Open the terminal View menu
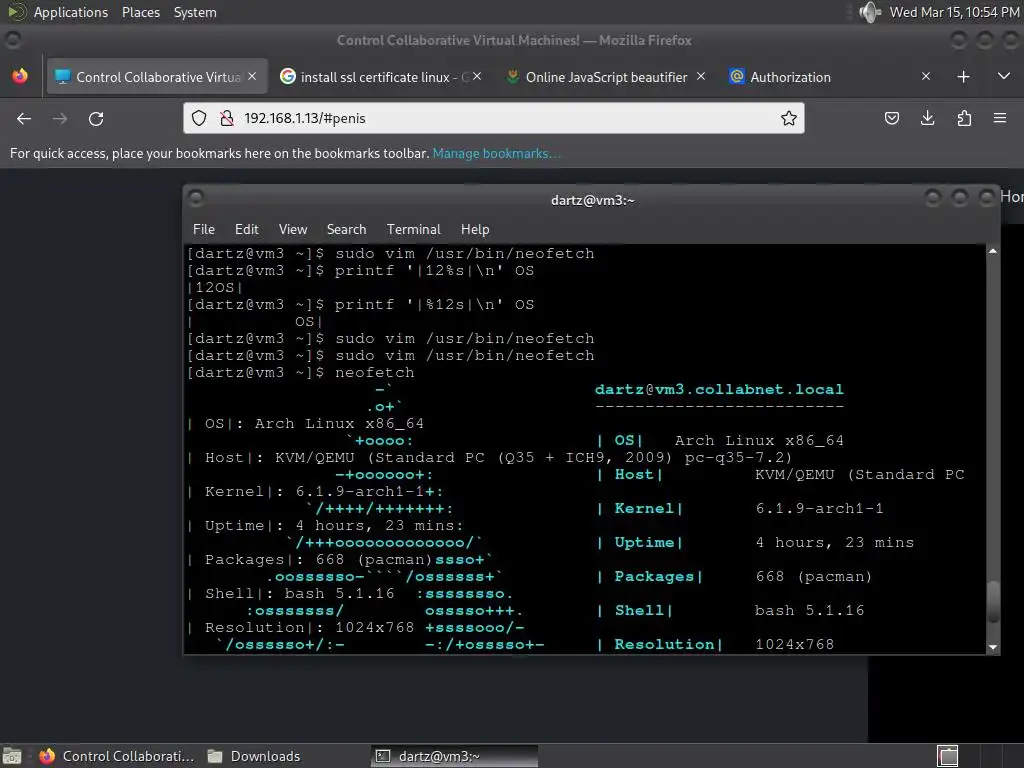1024x768 pixels. (293, 229)
